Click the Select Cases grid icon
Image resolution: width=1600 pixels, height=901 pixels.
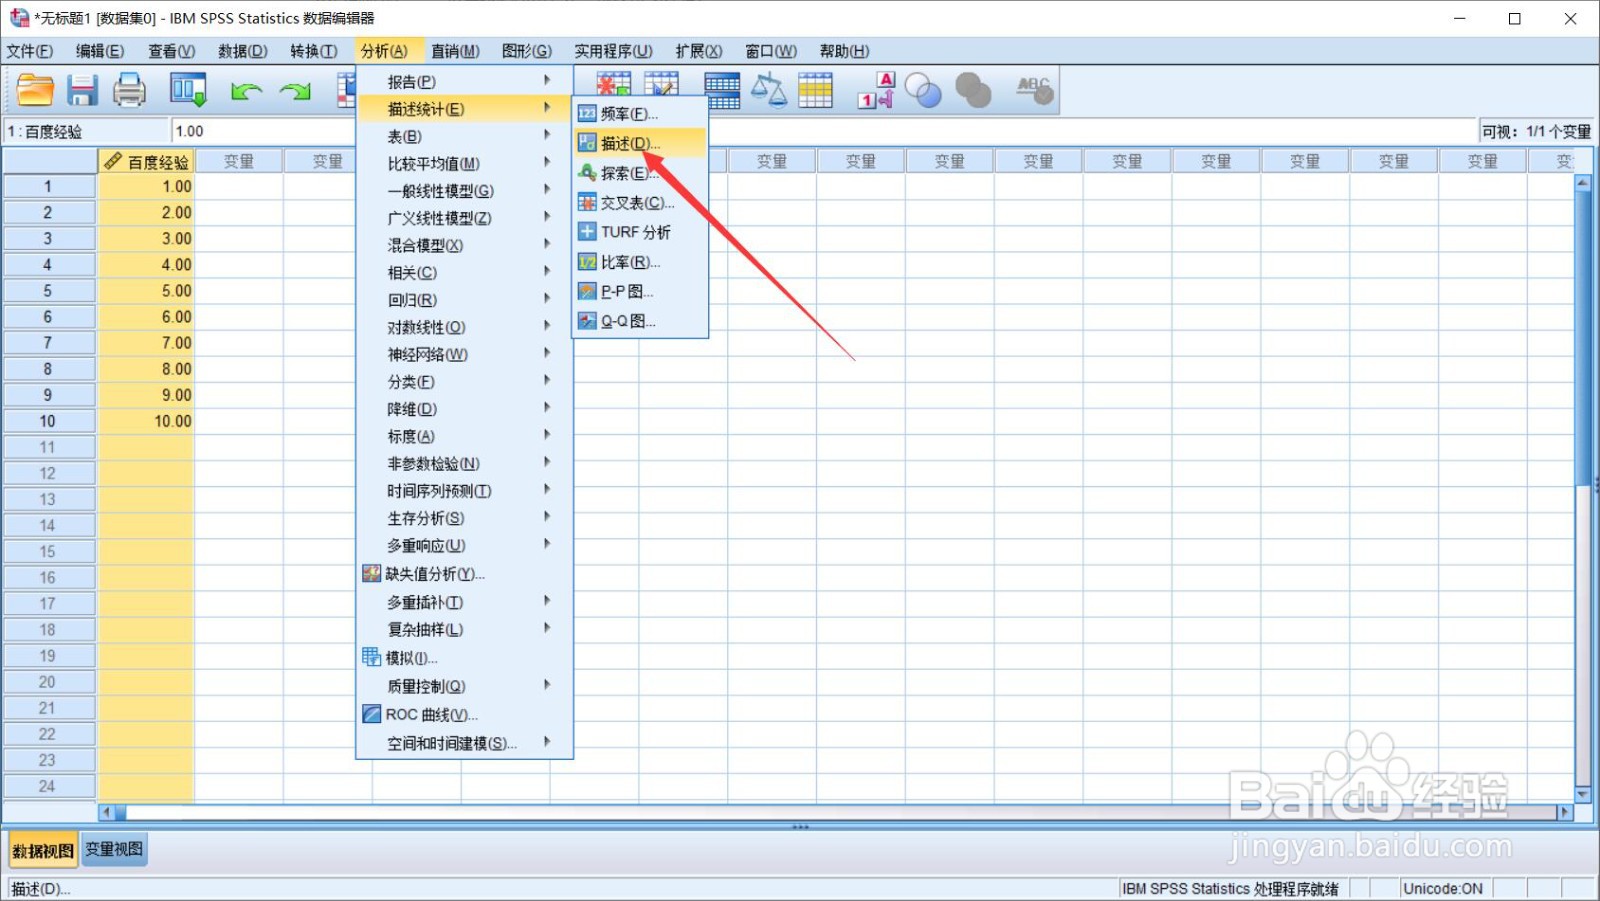[815, 91]
